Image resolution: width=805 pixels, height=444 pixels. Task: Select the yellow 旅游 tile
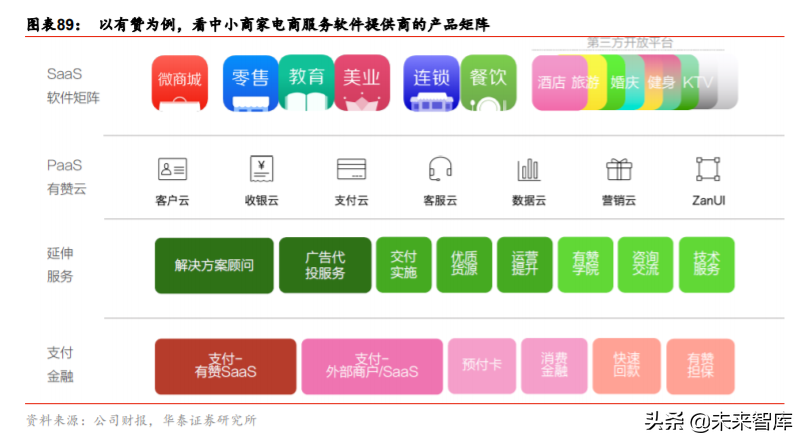coord(586,83)
